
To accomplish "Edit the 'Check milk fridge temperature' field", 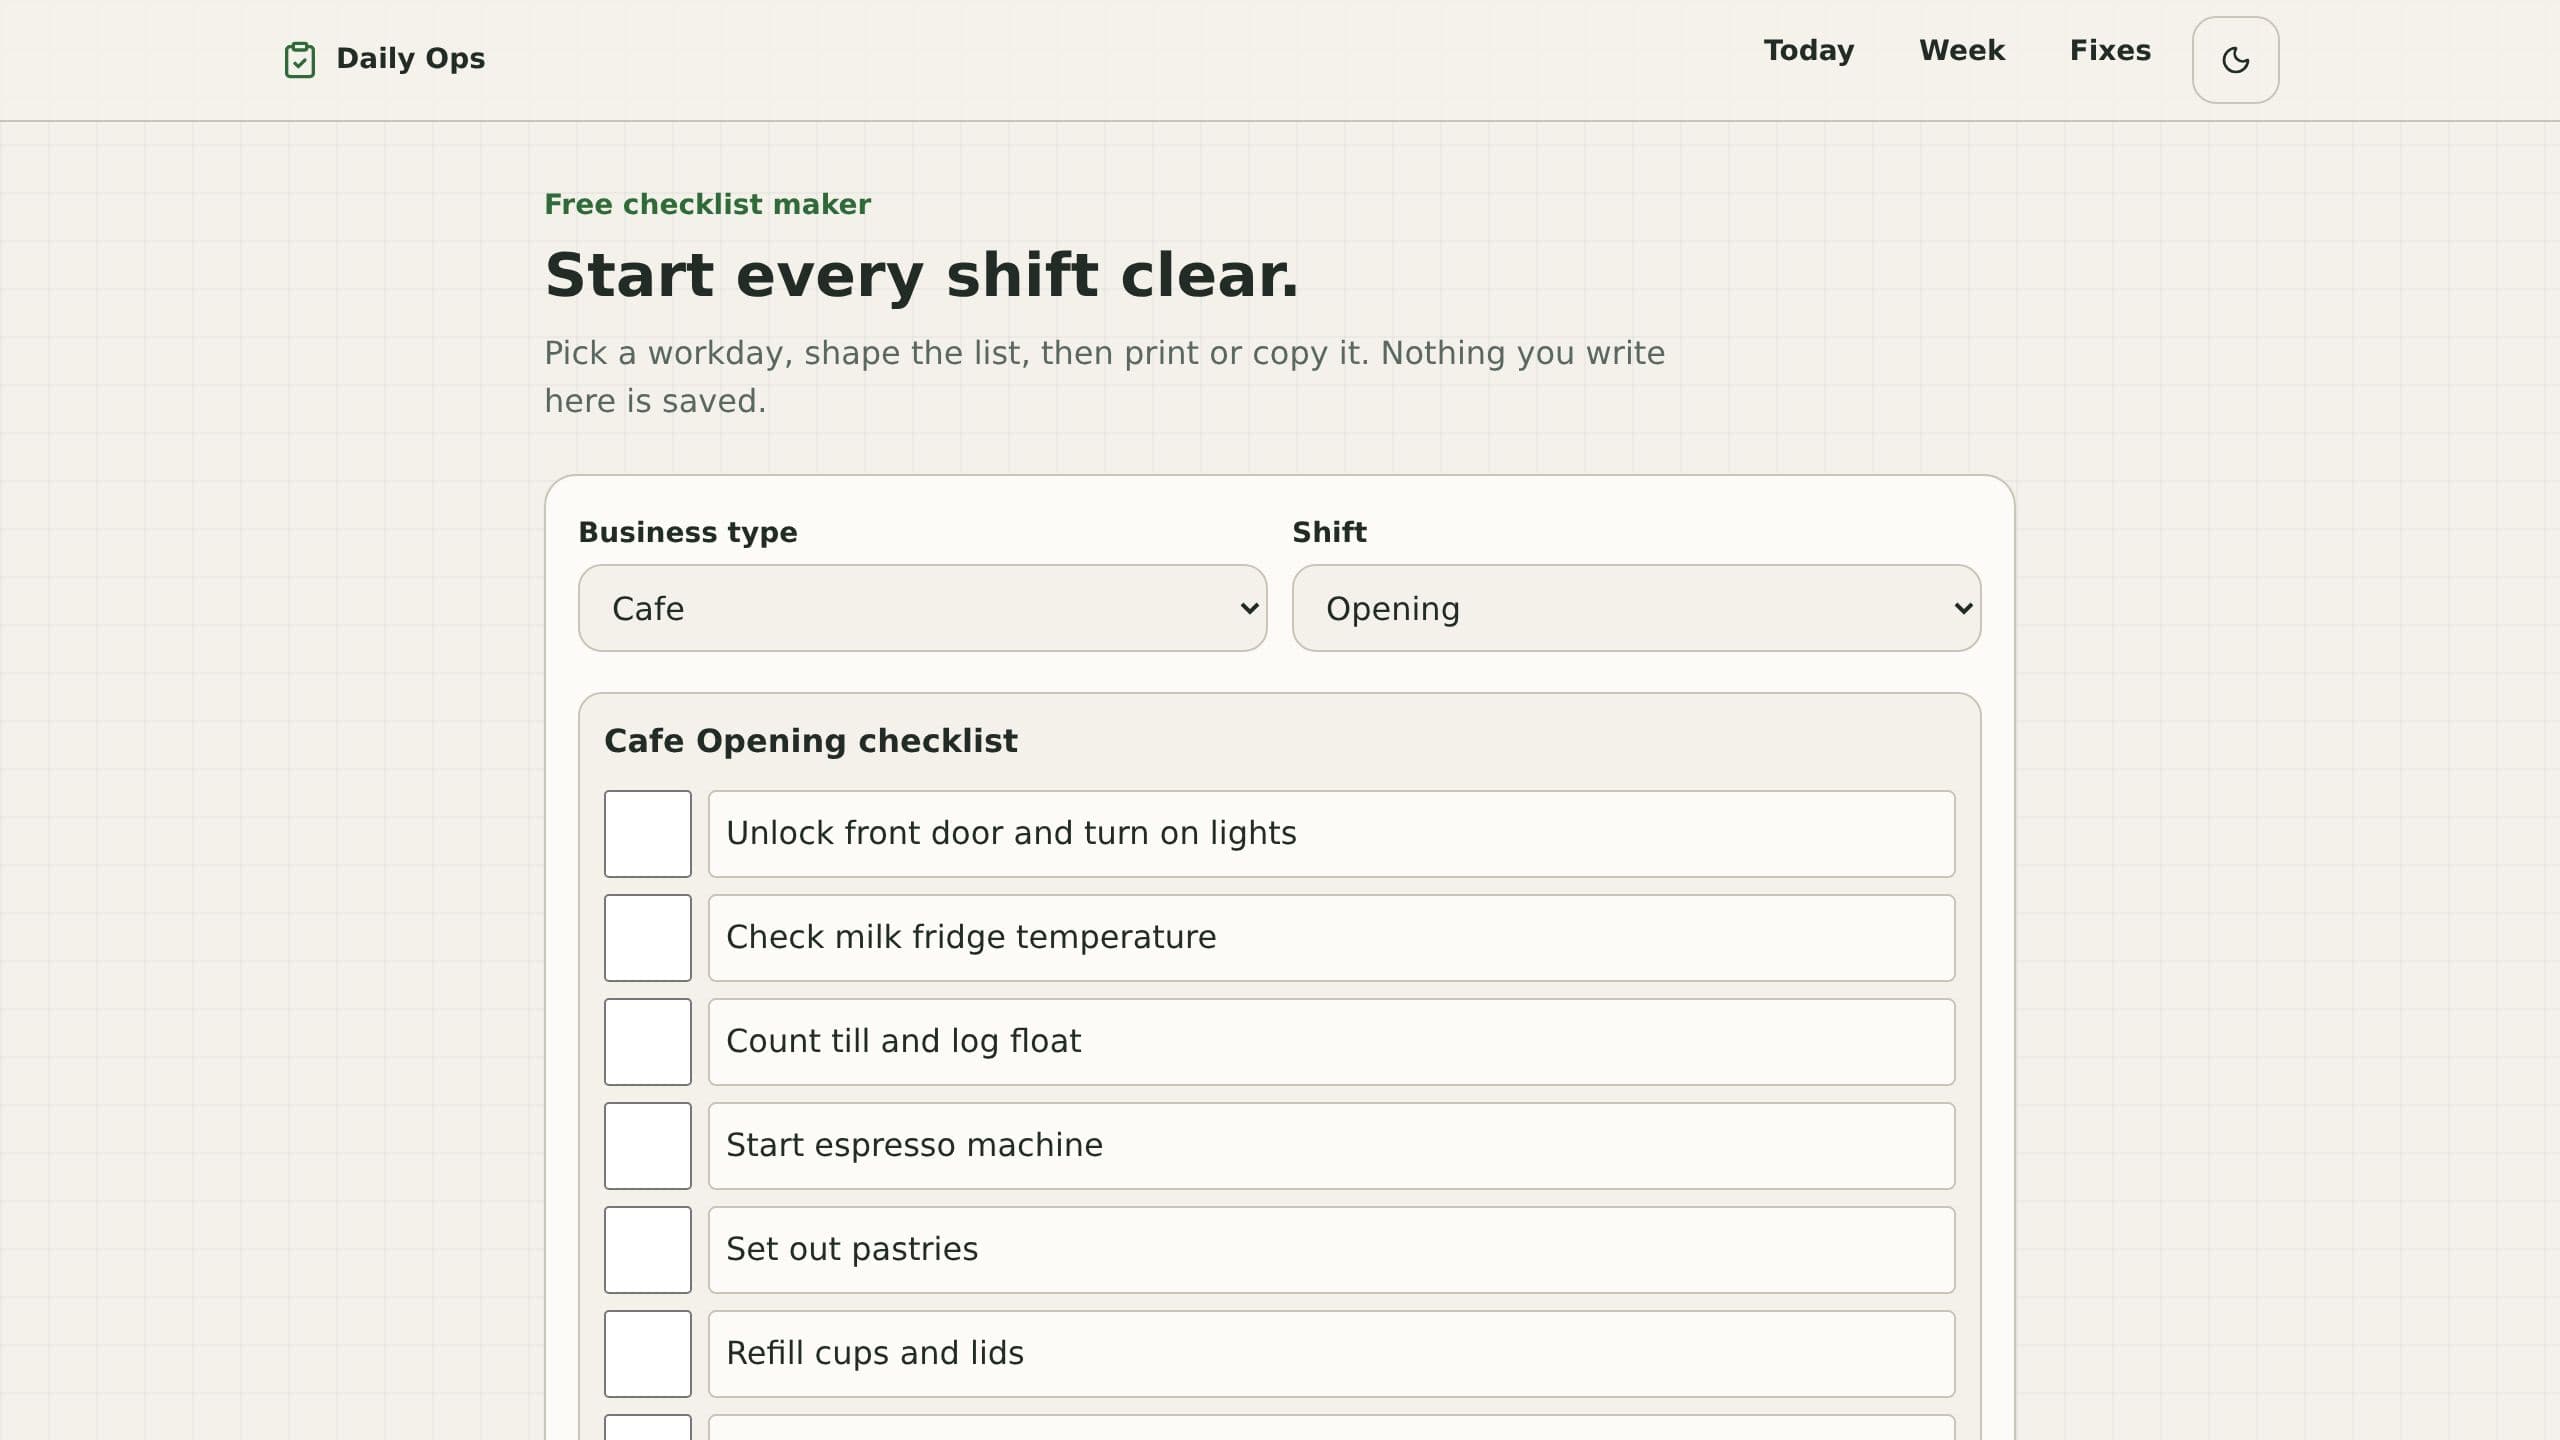I will (1331, 938).
